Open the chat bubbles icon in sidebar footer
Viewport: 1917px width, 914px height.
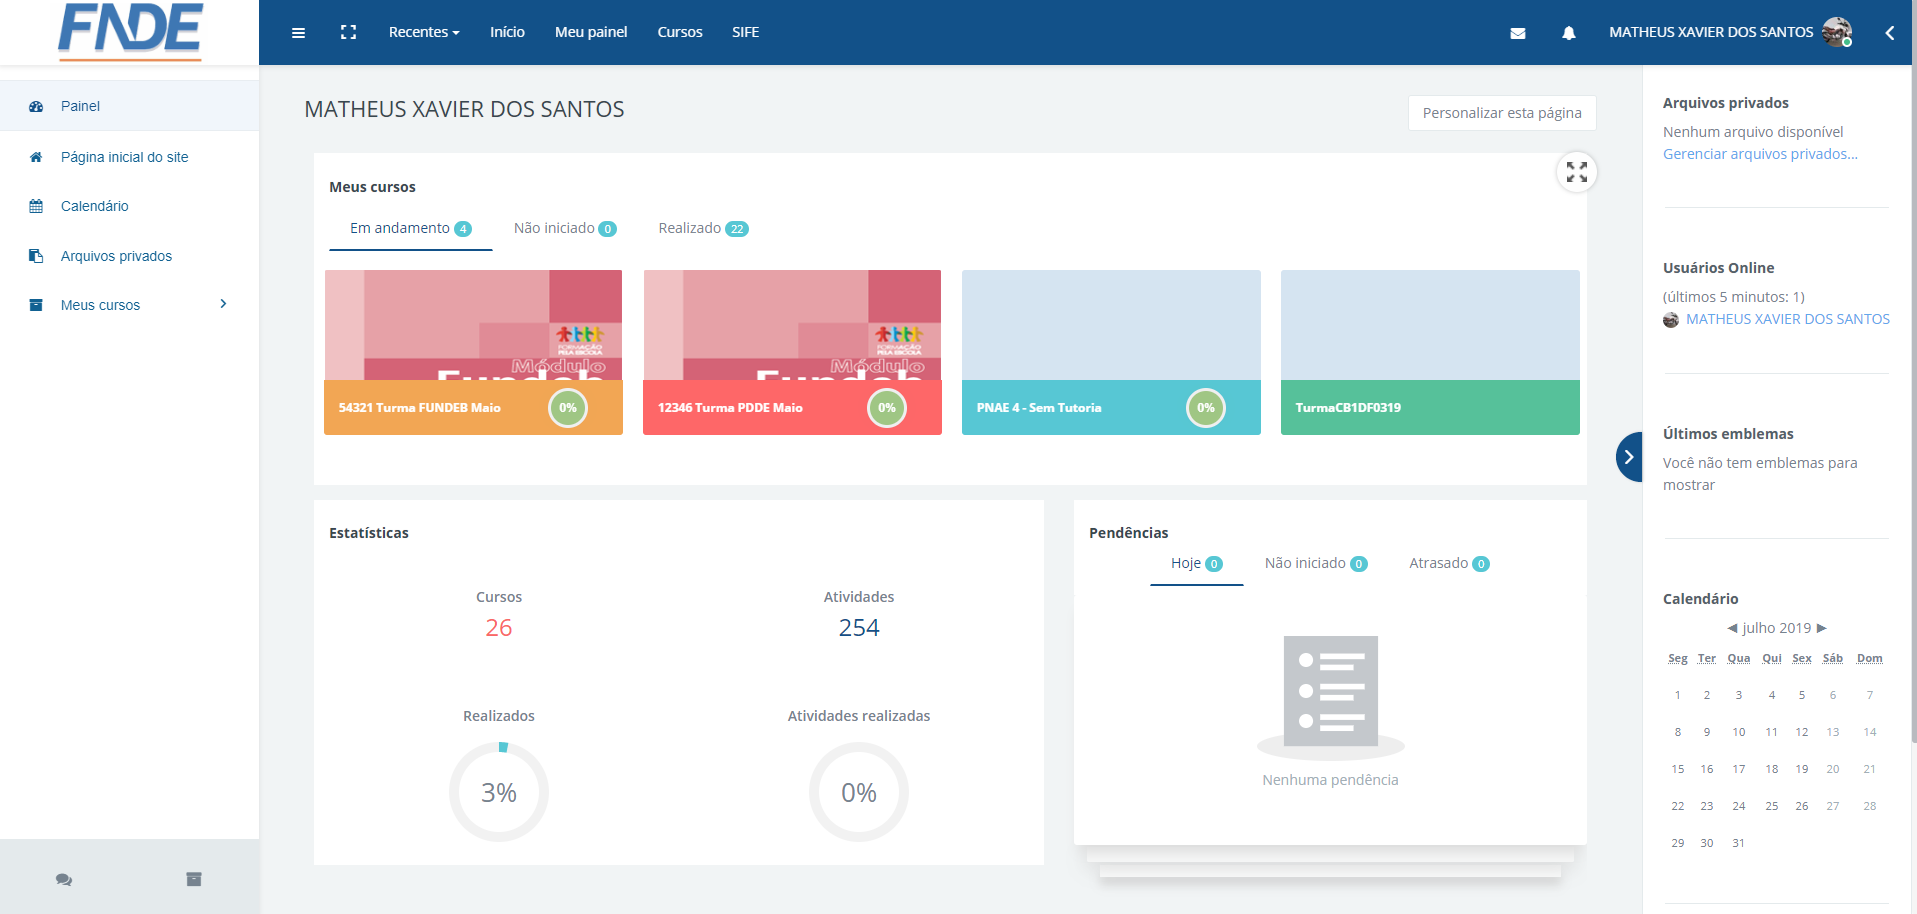64,879
